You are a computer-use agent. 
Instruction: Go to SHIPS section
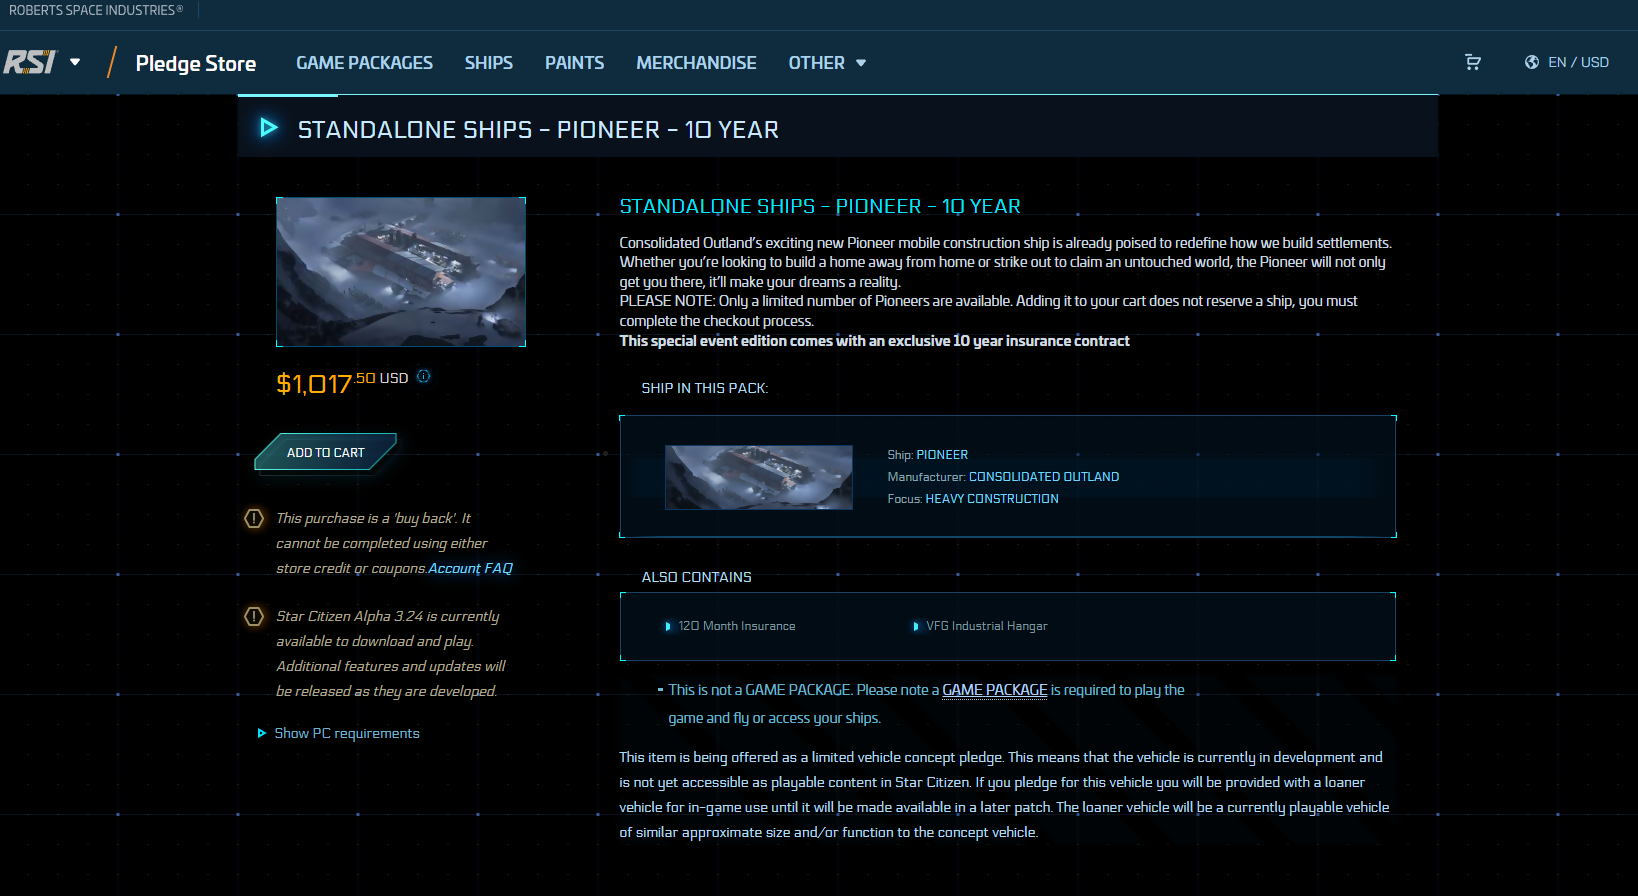point(488,63)
